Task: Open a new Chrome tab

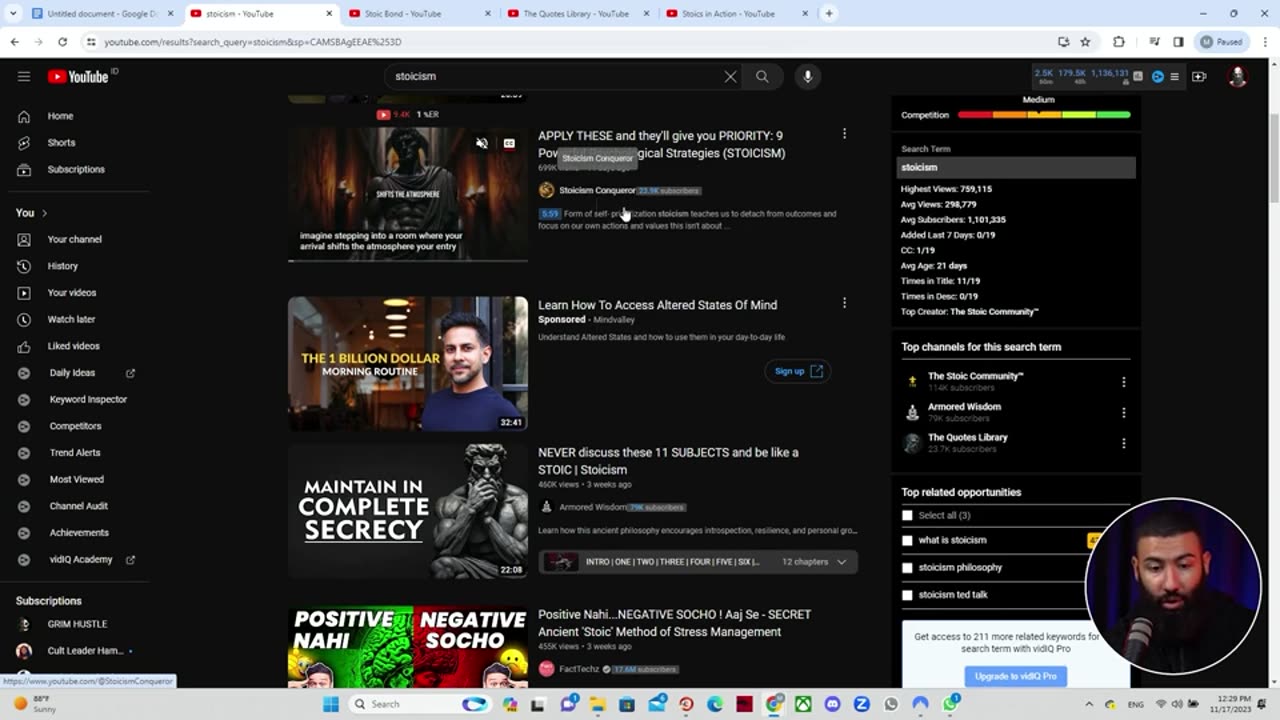Action: [x=829, y=14]
